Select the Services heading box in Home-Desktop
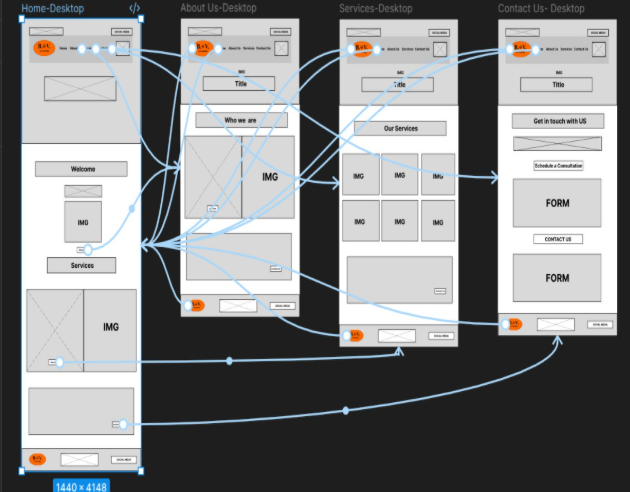The image size is (630, 492). tap(82, 265)
